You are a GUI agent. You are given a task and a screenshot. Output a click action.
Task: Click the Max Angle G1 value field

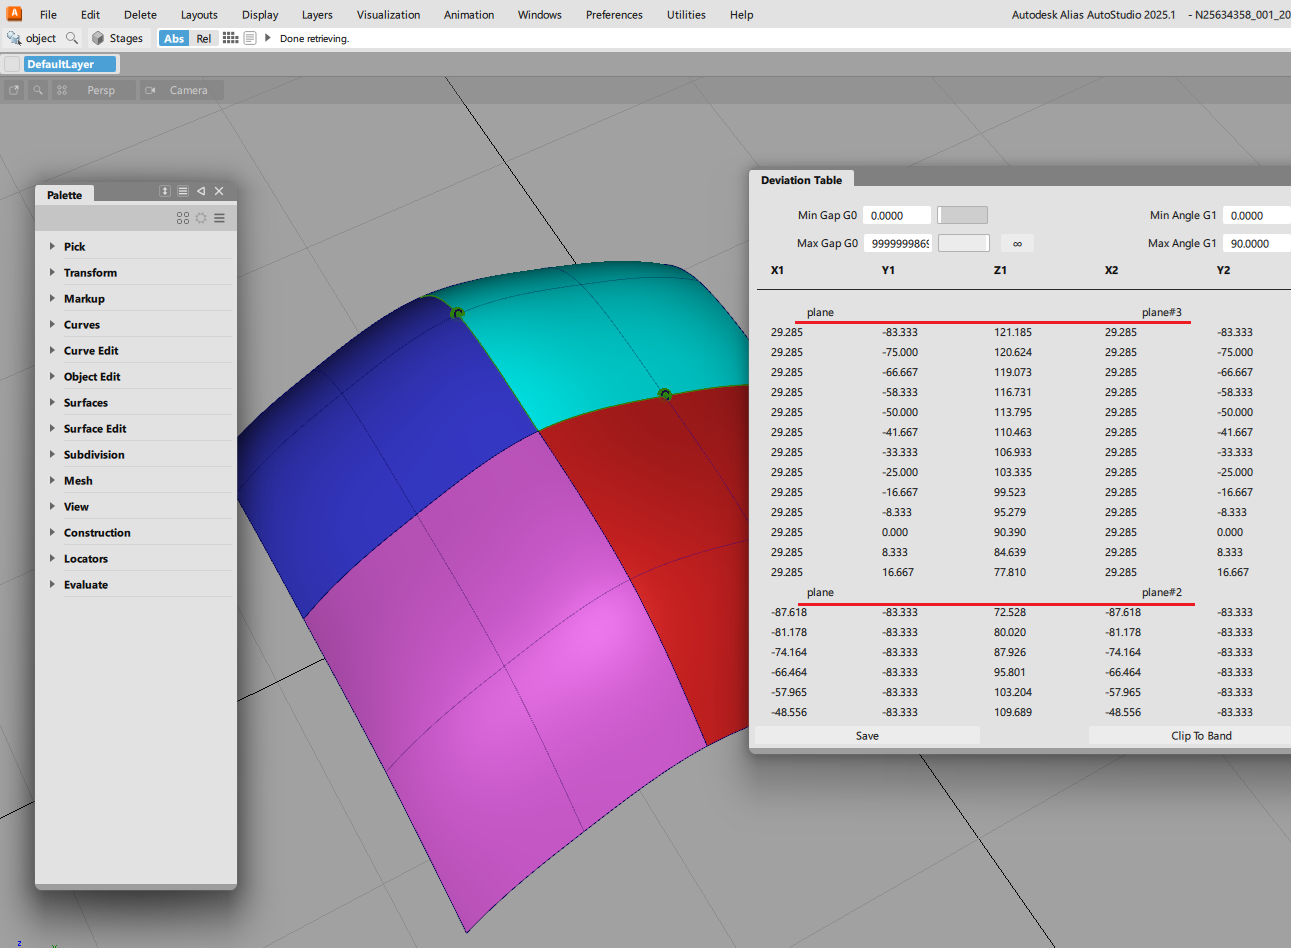click(x=1256, y=243)
